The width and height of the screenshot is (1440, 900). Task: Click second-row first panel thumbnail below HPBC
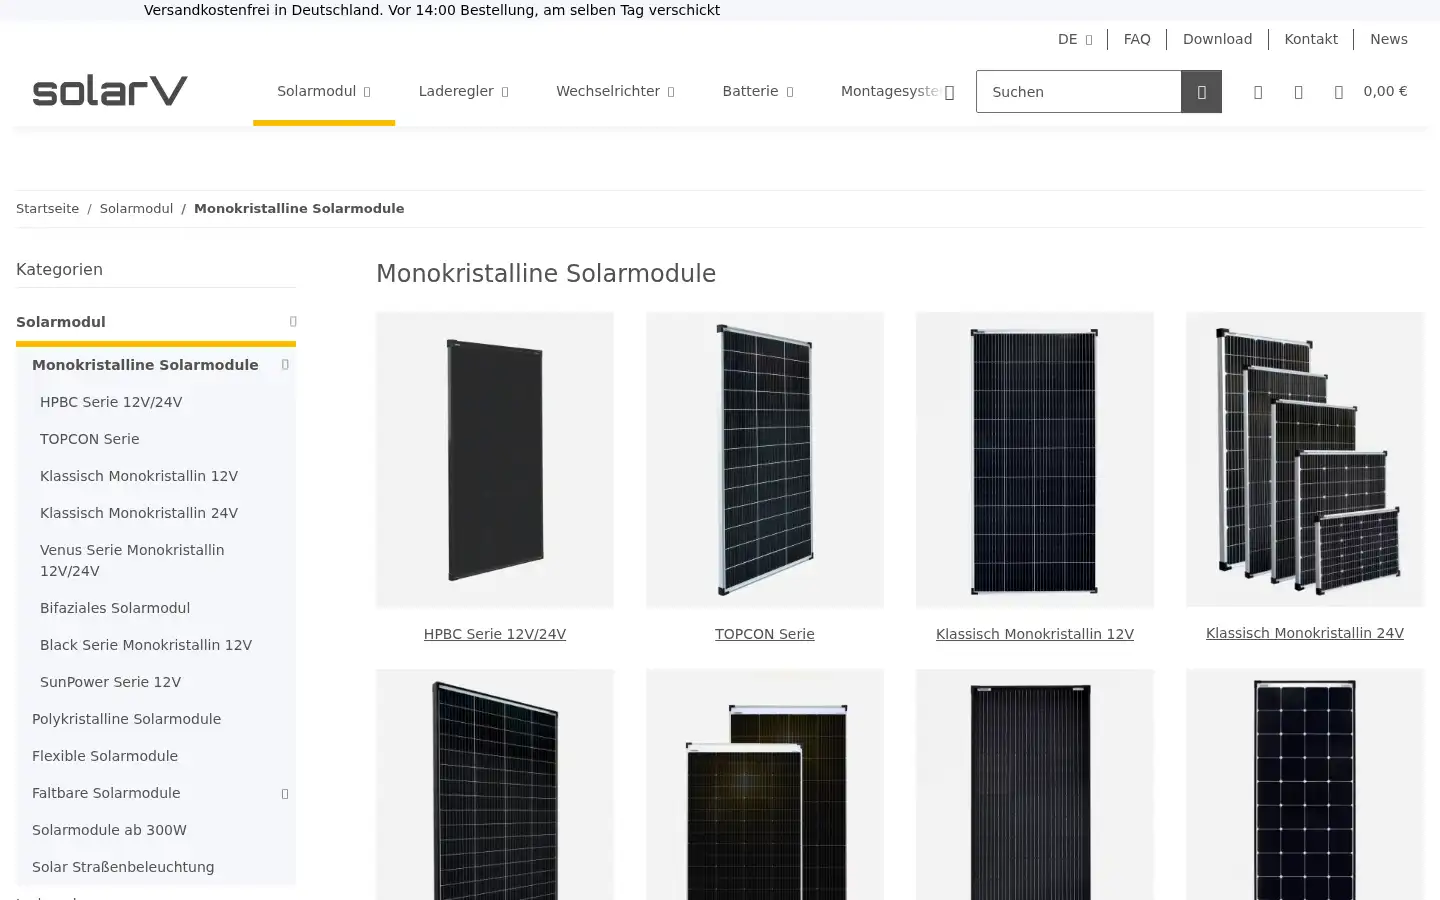click(495, 785)
